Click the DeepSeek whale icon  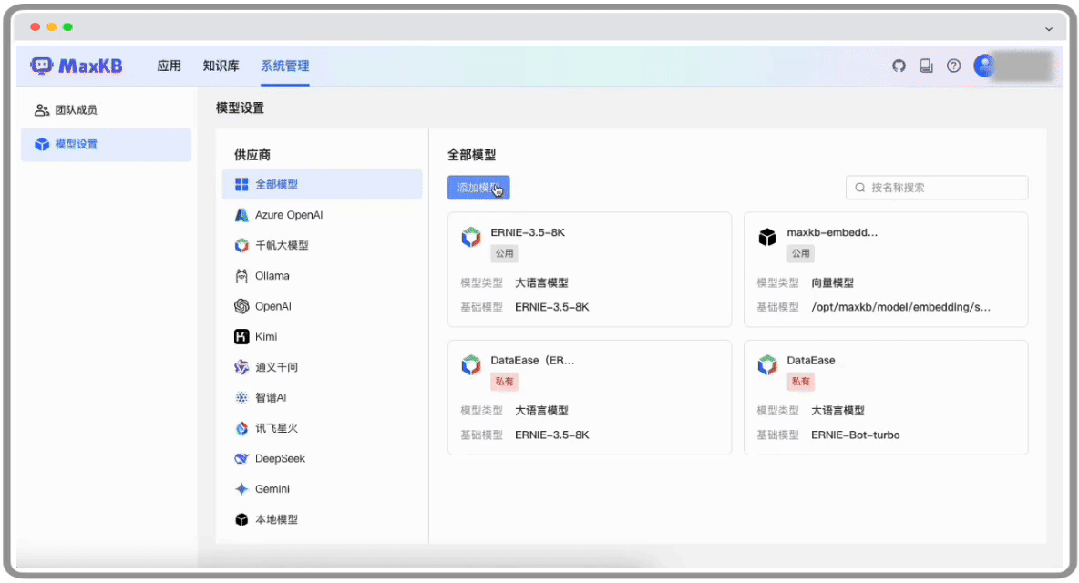242,458
